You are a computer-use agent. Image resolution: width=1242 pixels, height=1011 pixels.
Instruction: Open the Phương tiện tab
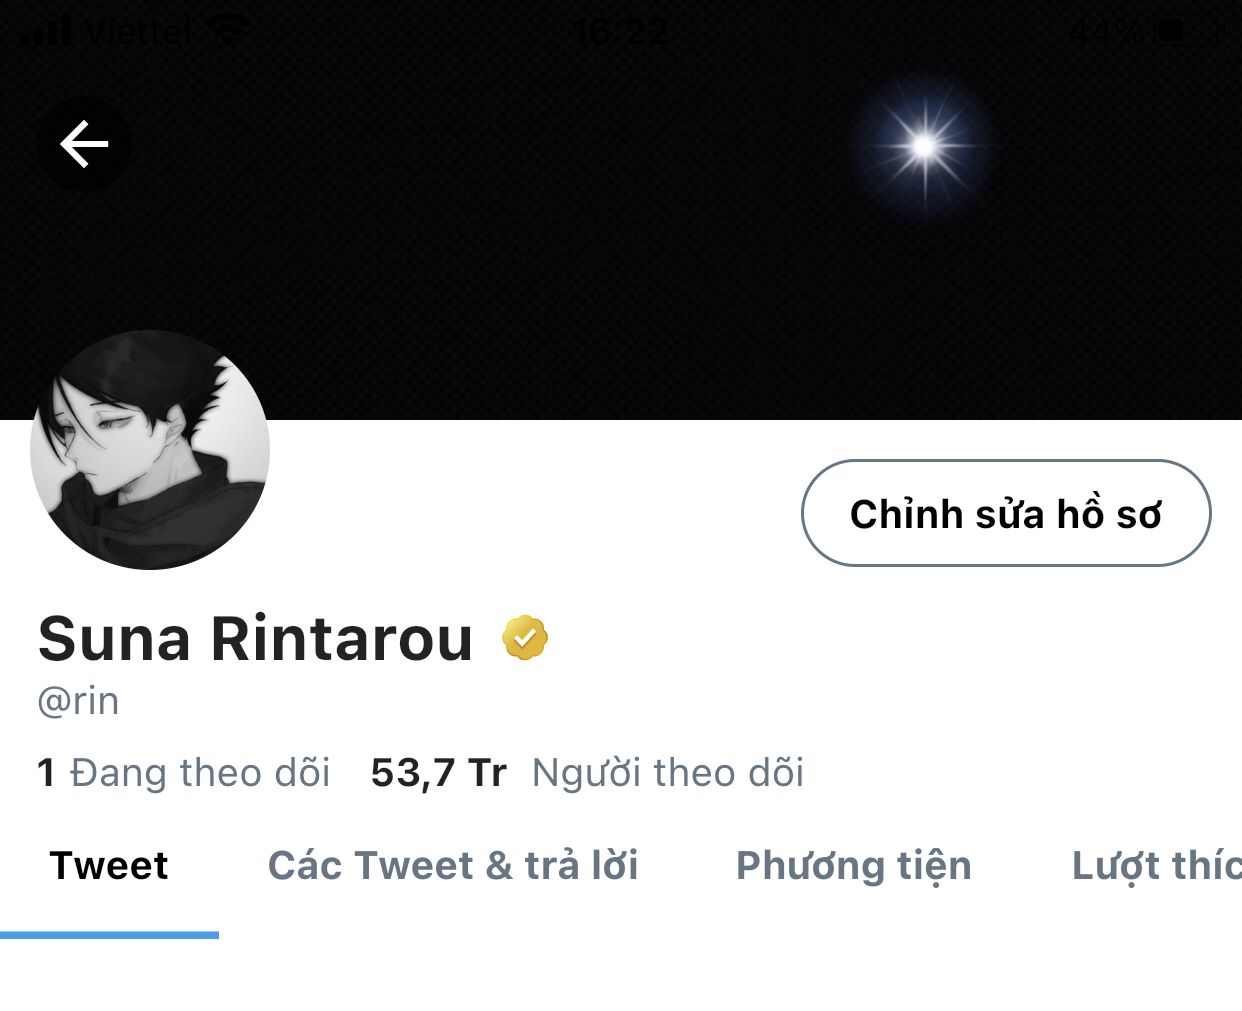[854, 866]
